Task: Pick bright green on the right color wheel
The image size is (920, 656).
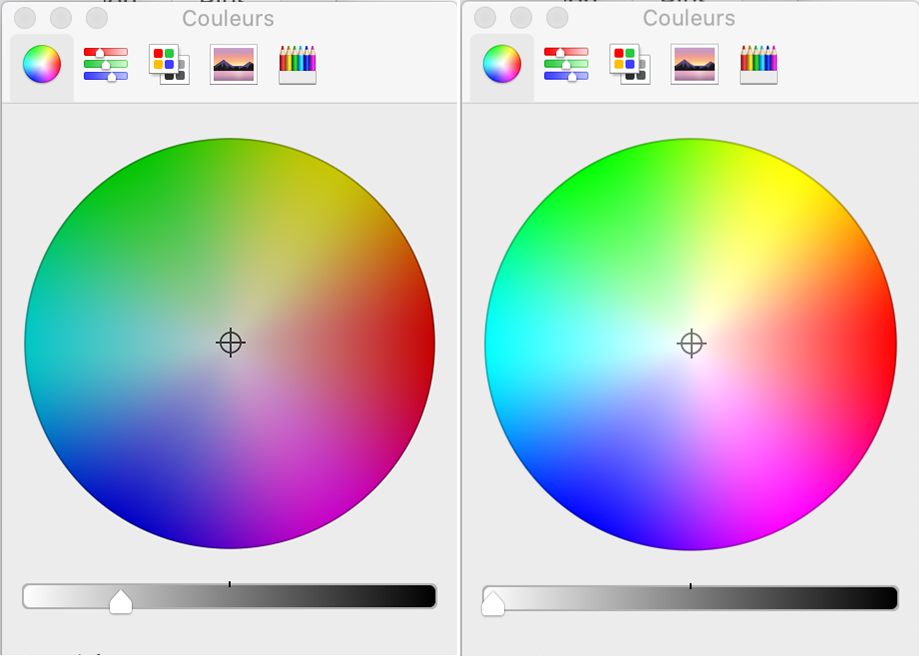Action: (594, 177)
